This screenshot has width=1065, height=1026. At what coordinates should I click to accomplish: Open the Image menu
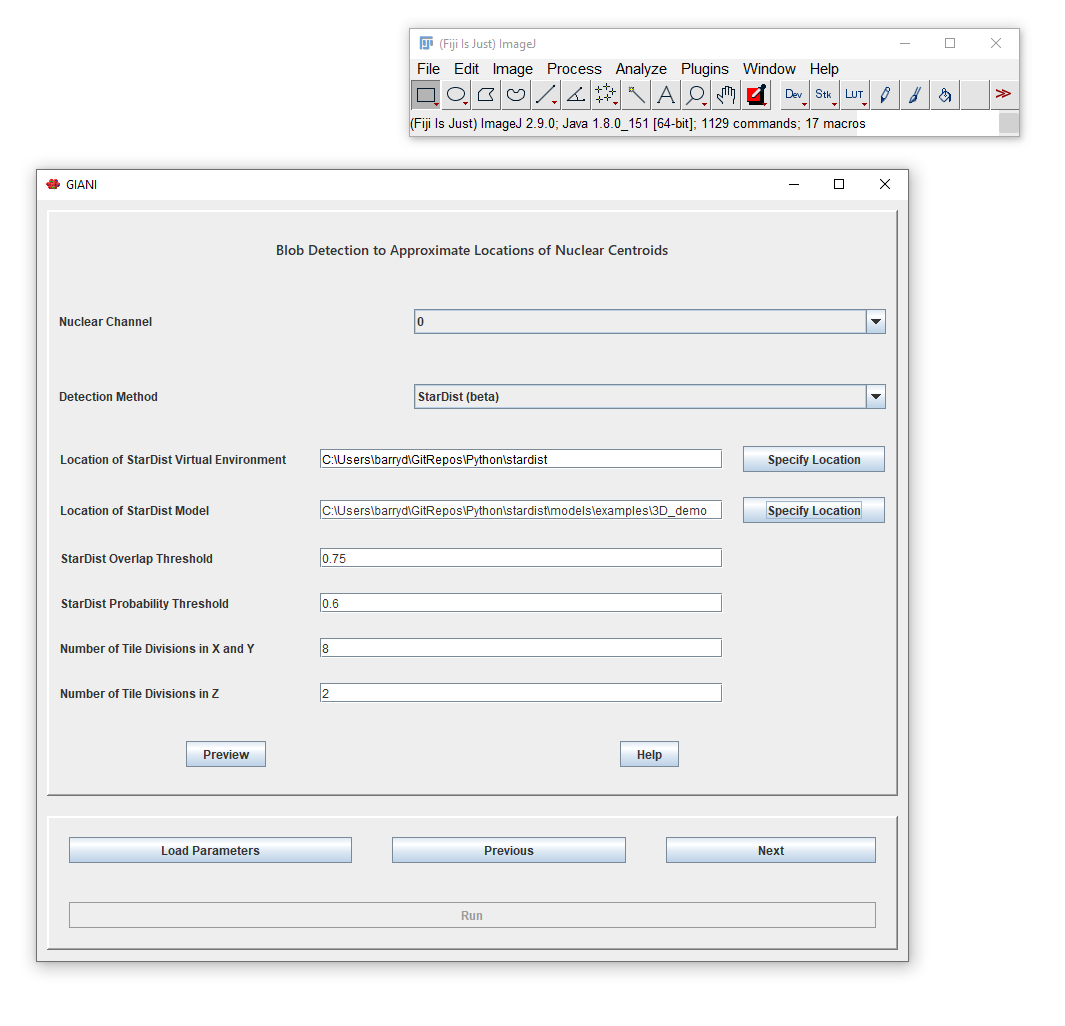[x=513, y=69]
